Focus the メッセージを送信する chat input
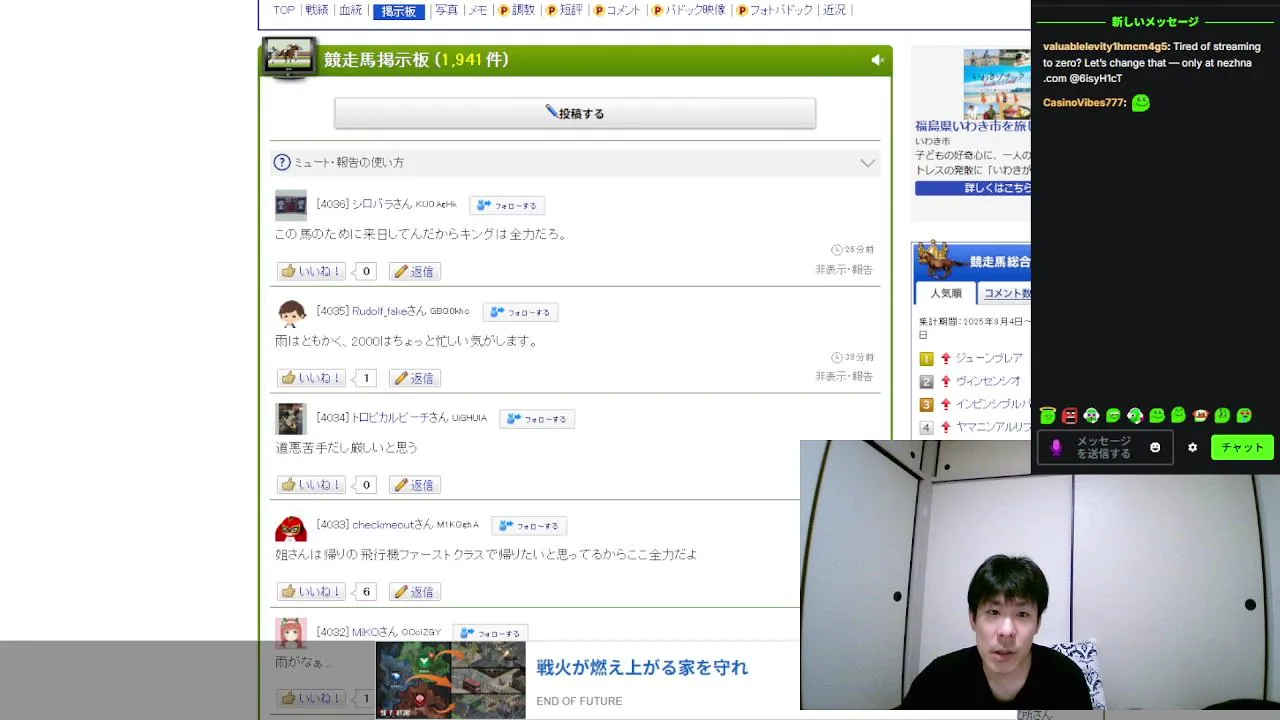The width and height of the screenshot is (1280, 720). pos(1103,447)
